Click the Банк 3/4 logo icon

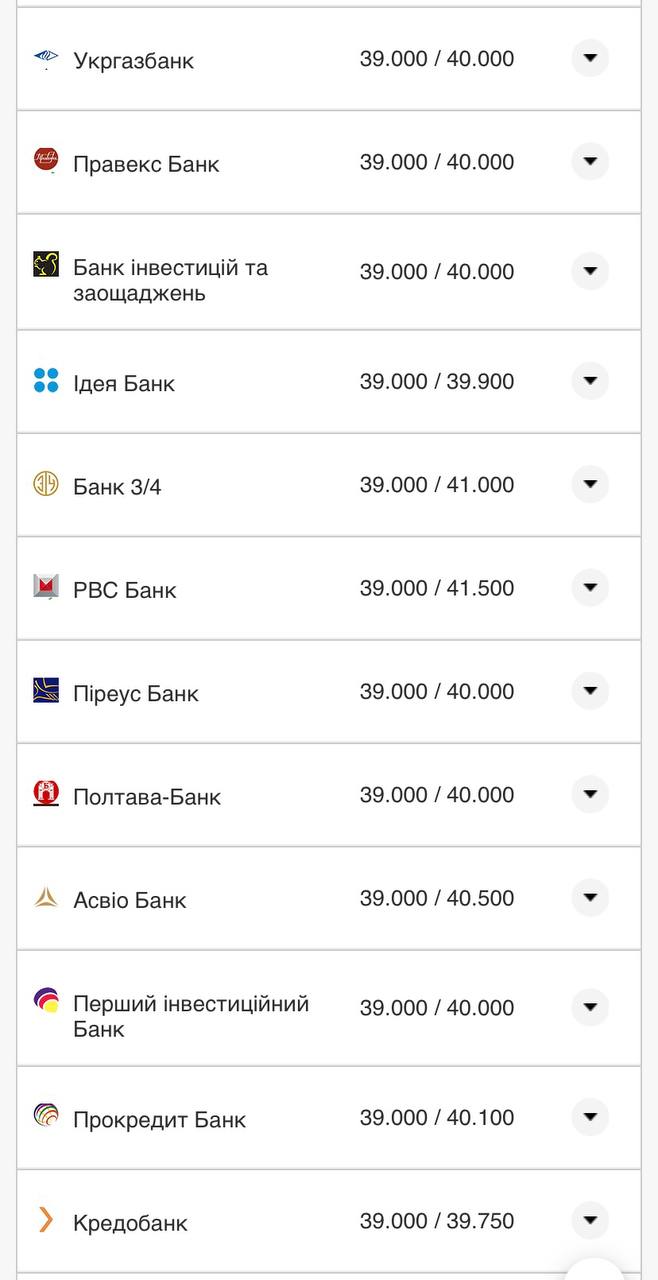pos(46,485)
